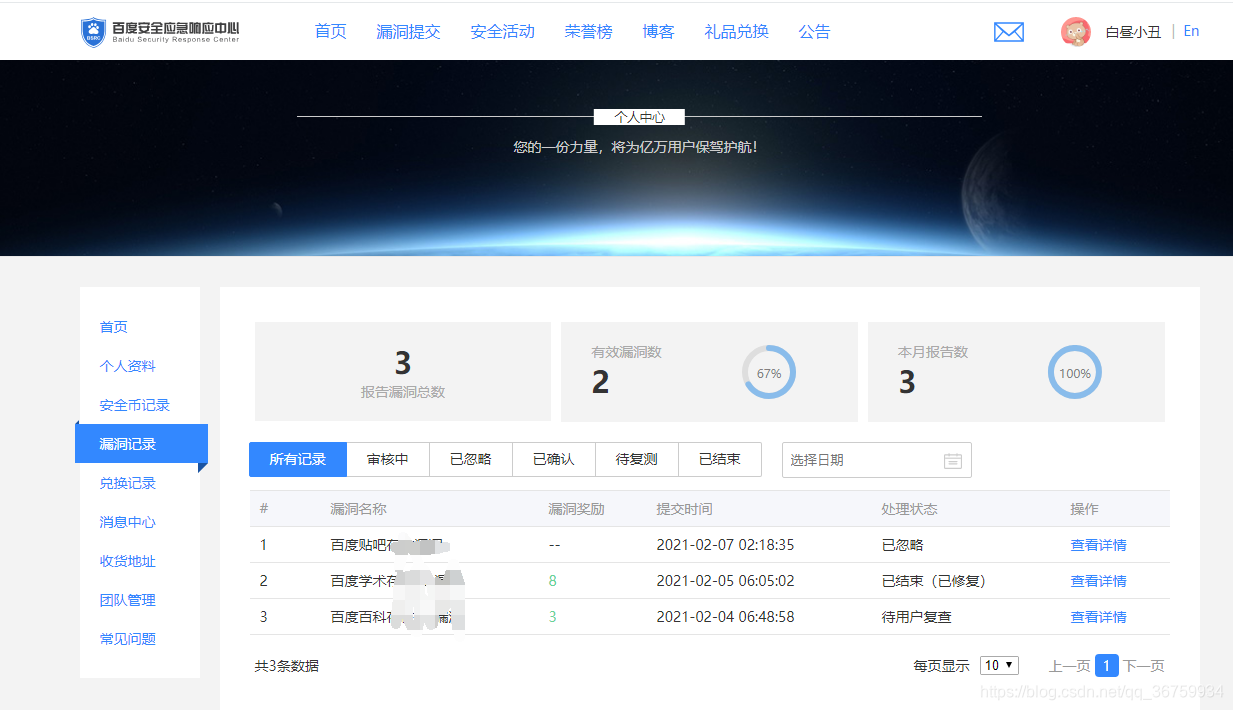Viewport: 1233px width, 710px height.
Task: Select the 待复测 filter tab
Action: click(x=637, y=460)
